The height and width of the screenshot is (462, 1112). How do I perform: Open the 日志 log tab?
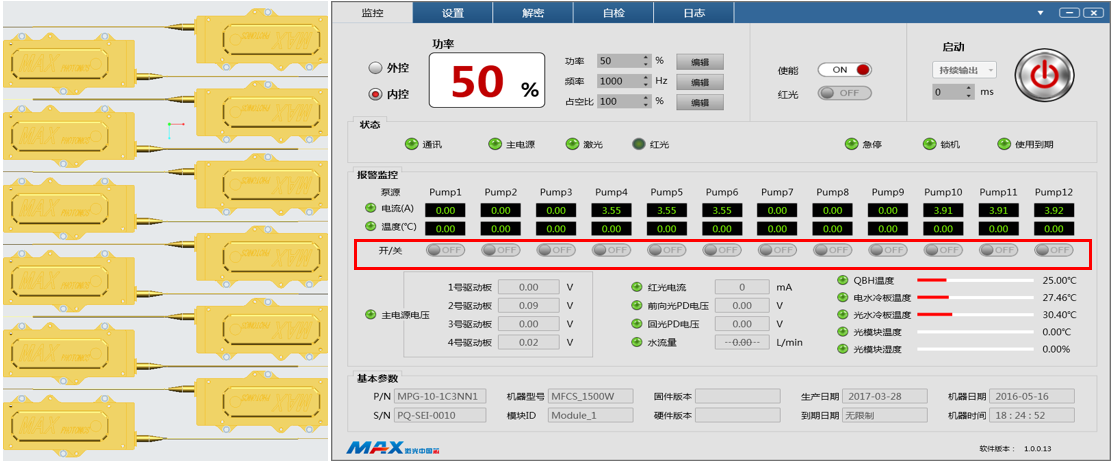[x=693, y=13]
